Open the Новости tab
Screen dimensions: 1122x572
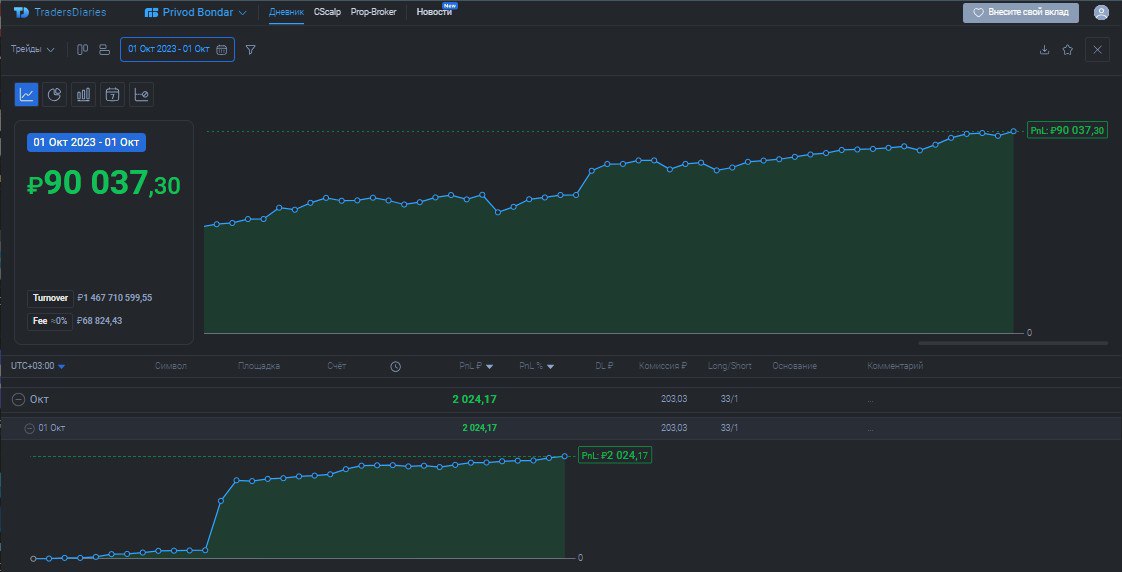[434, 12]
